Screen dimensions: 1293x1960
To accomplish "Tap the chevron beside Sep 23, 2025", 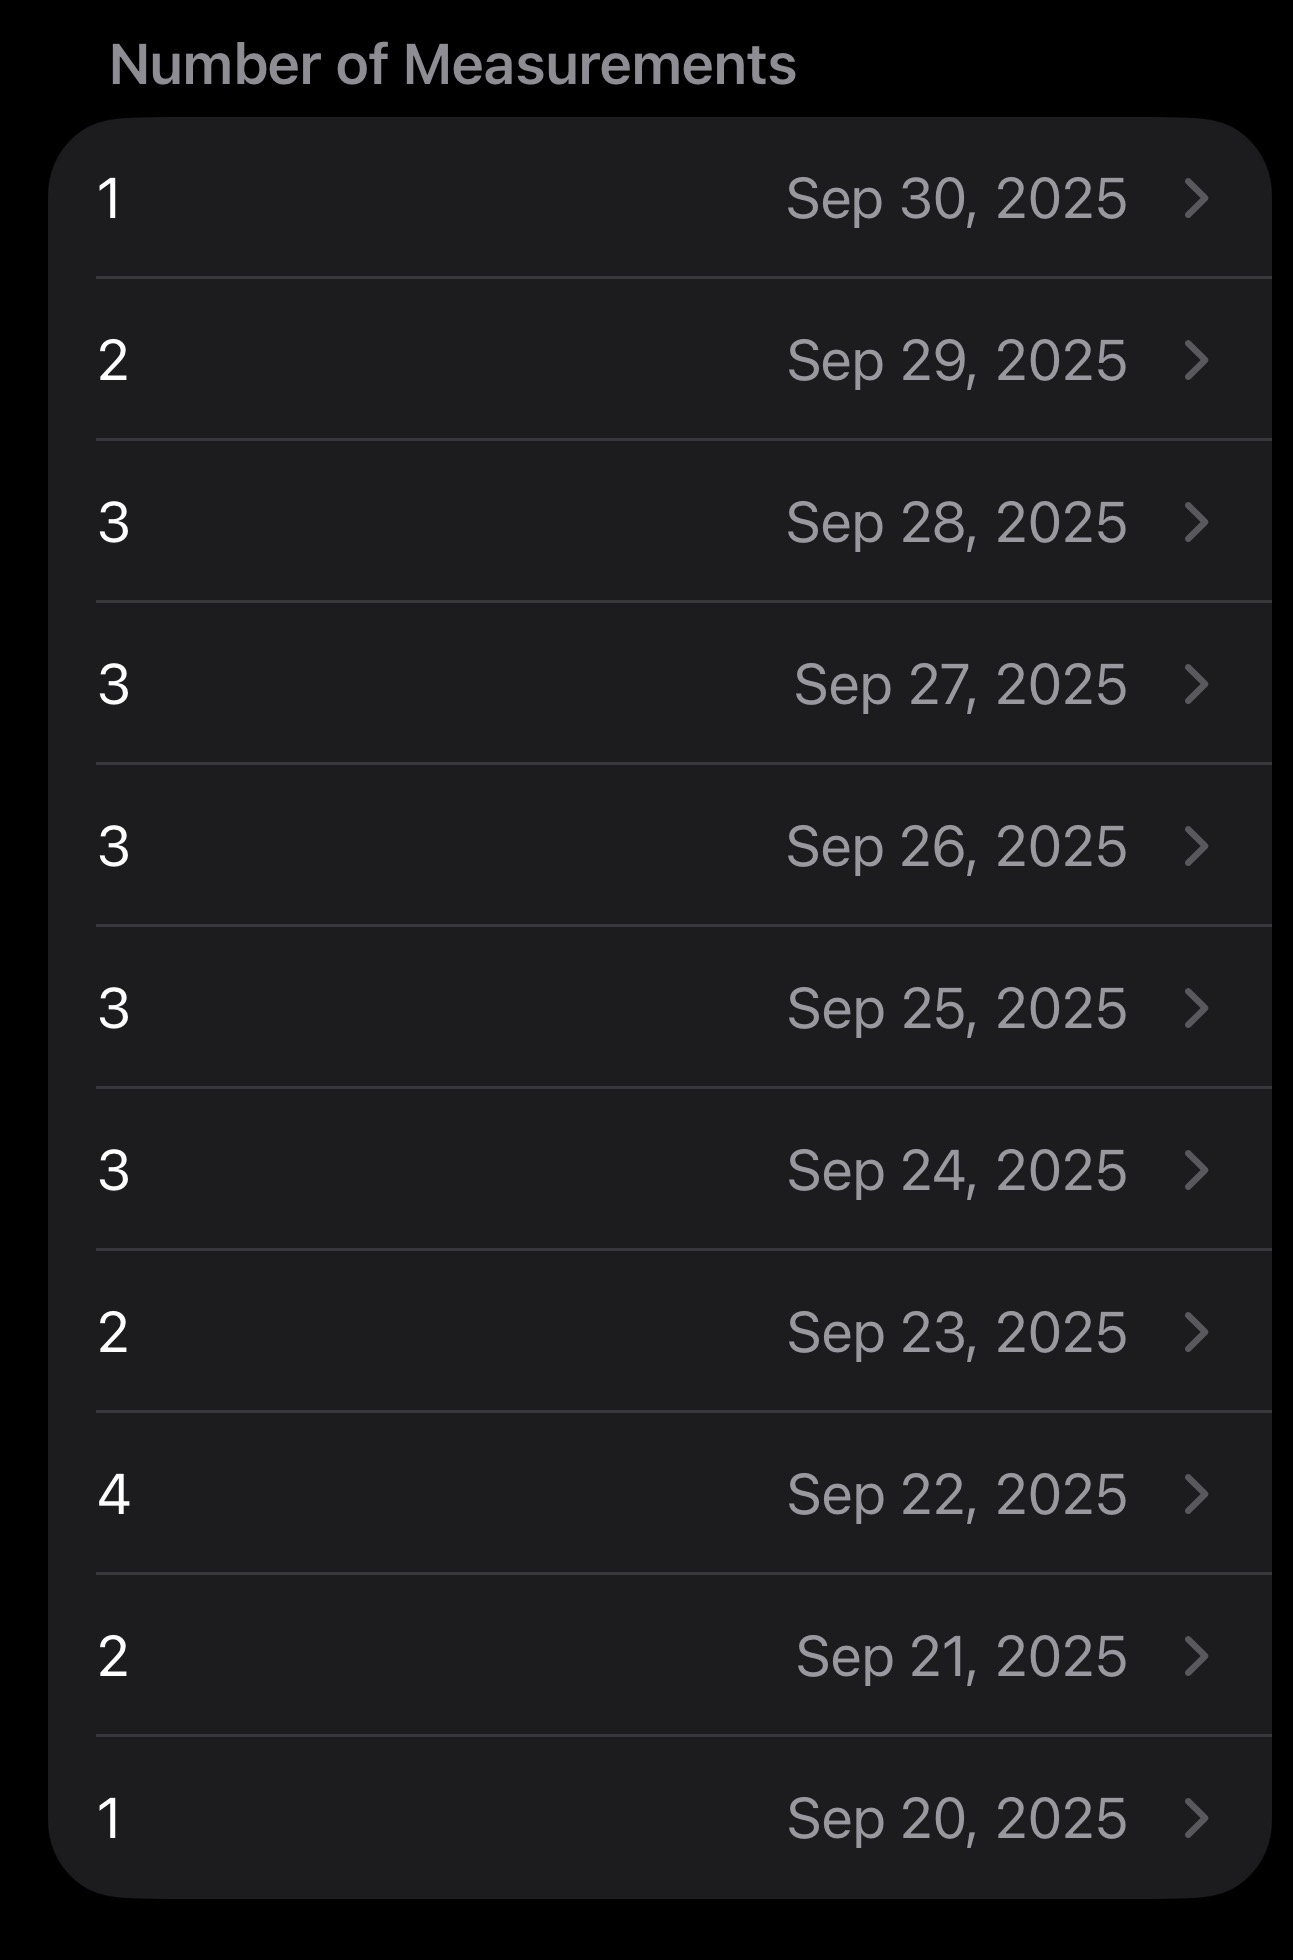I will click(1196, 1332).
